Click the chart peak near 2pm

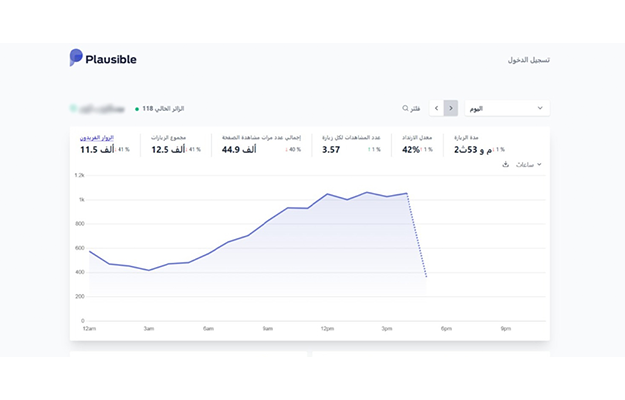pyautogui.click(x=367, y=192)
